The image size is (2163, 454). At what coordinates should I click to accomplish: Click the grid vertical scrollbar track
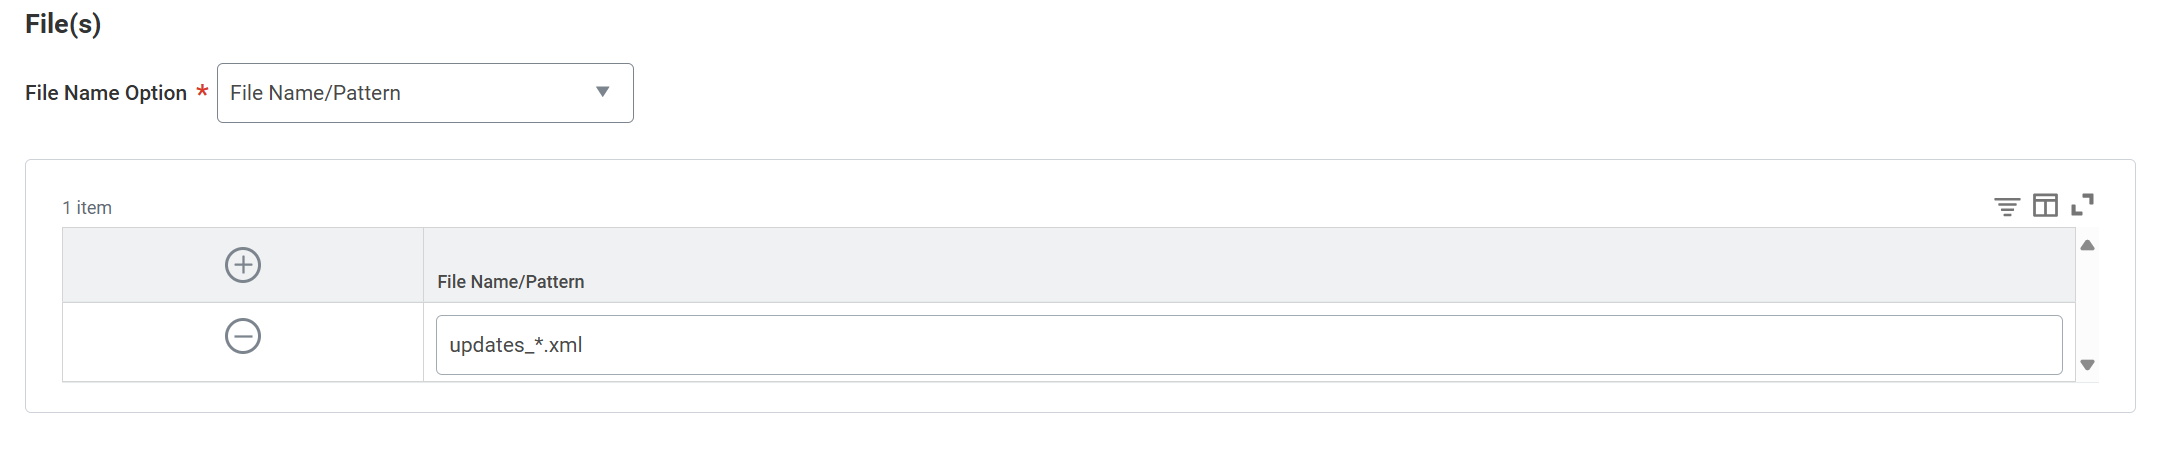pos(2087,305)
